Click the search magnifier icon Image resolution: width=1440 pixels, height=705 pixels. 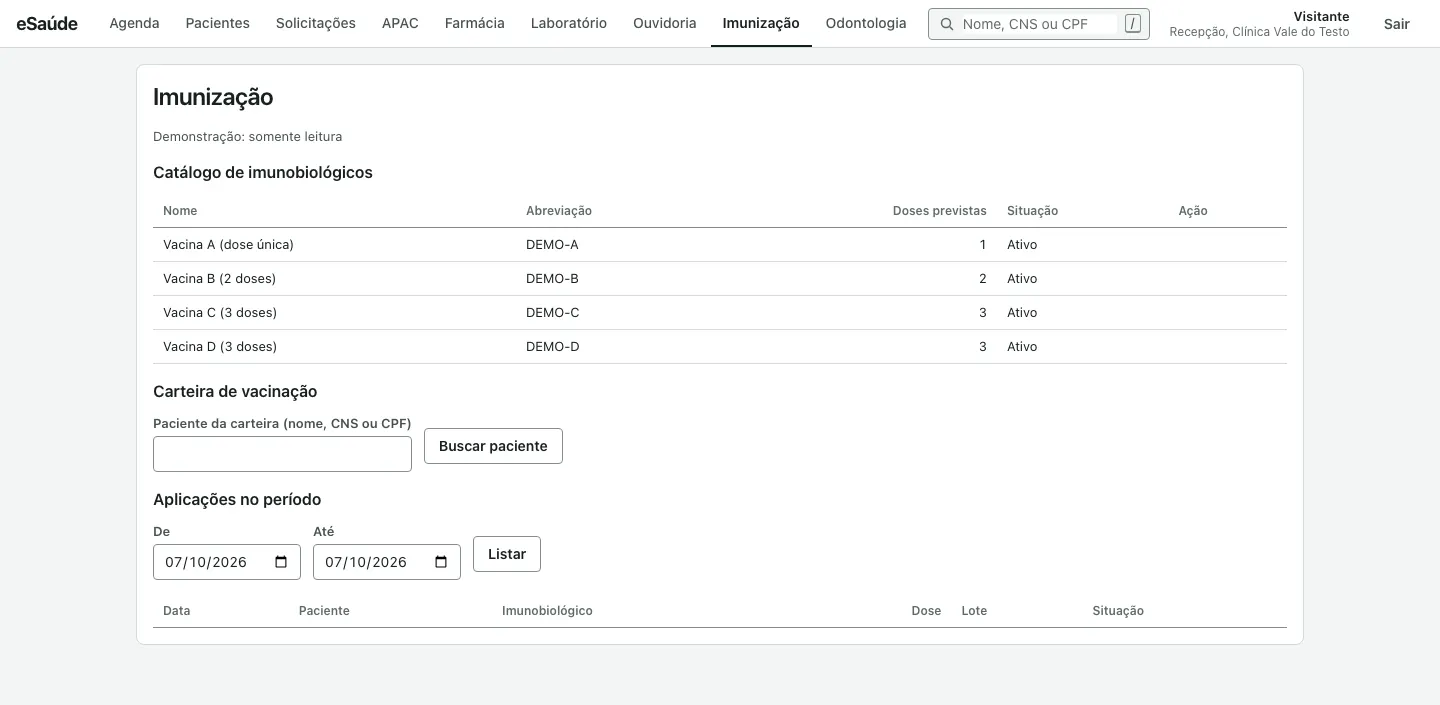[946, 24]
